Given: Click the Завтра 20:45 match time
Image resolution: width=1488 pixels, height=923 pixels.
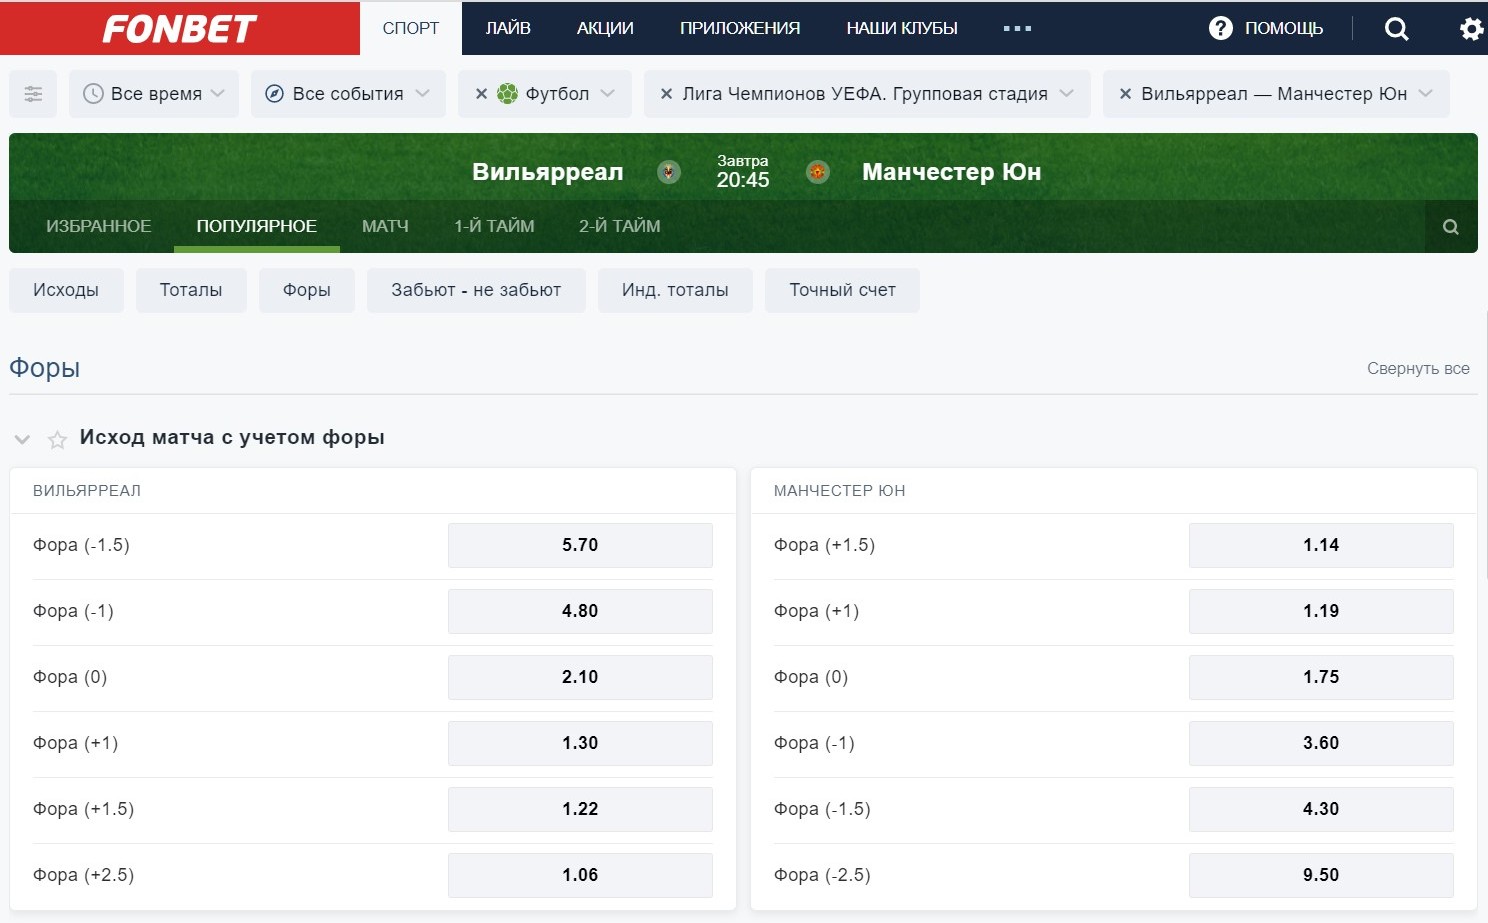Looking at the screenshot, I should tap(743, 172).
